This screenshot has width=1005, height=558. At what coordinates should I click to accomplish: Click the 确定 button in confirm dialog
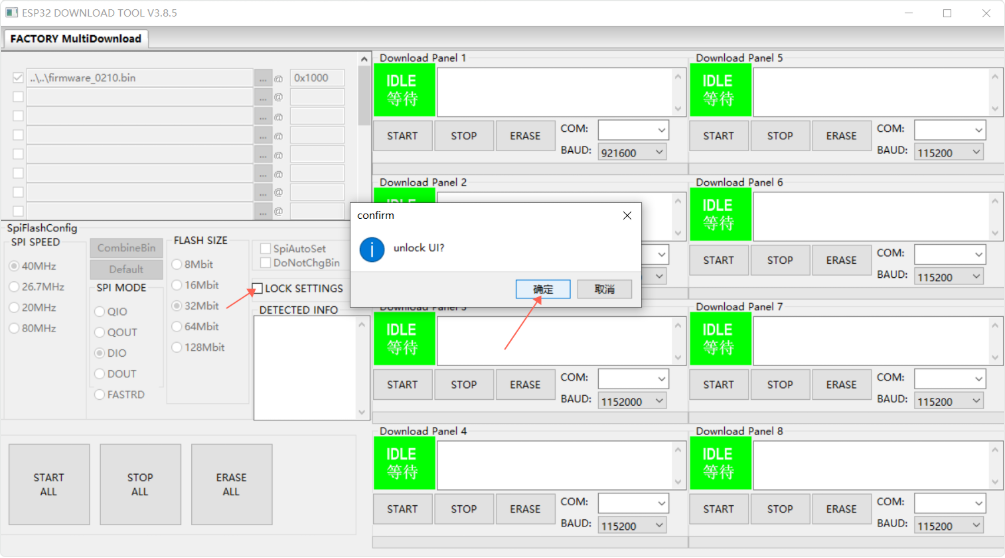tap(543, 289)
